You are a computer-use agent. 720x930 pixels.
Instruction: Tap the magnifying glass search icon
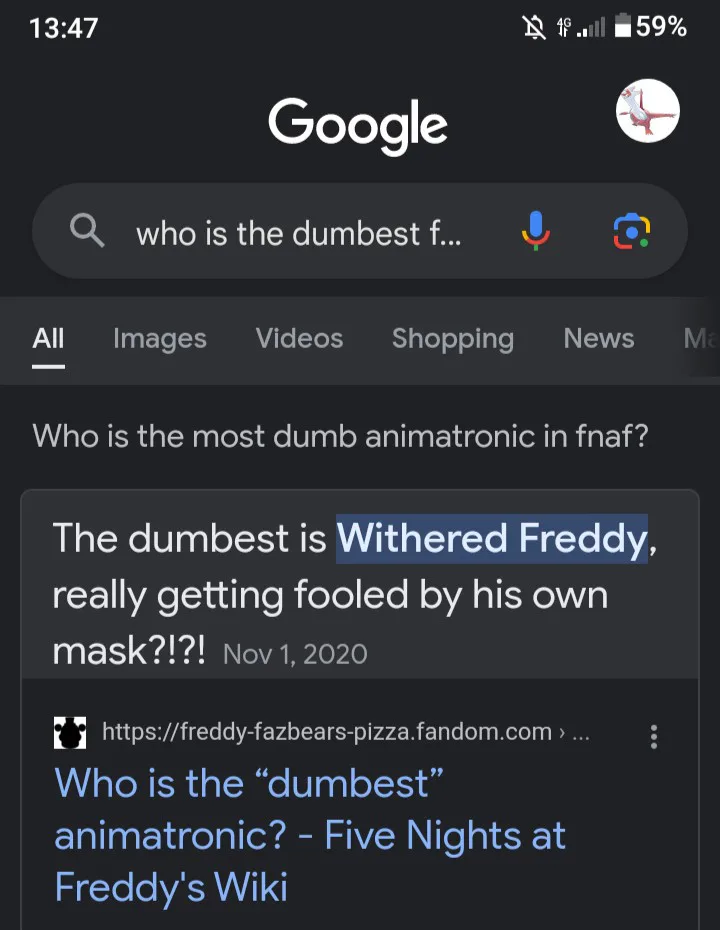[x=87, y=231]
